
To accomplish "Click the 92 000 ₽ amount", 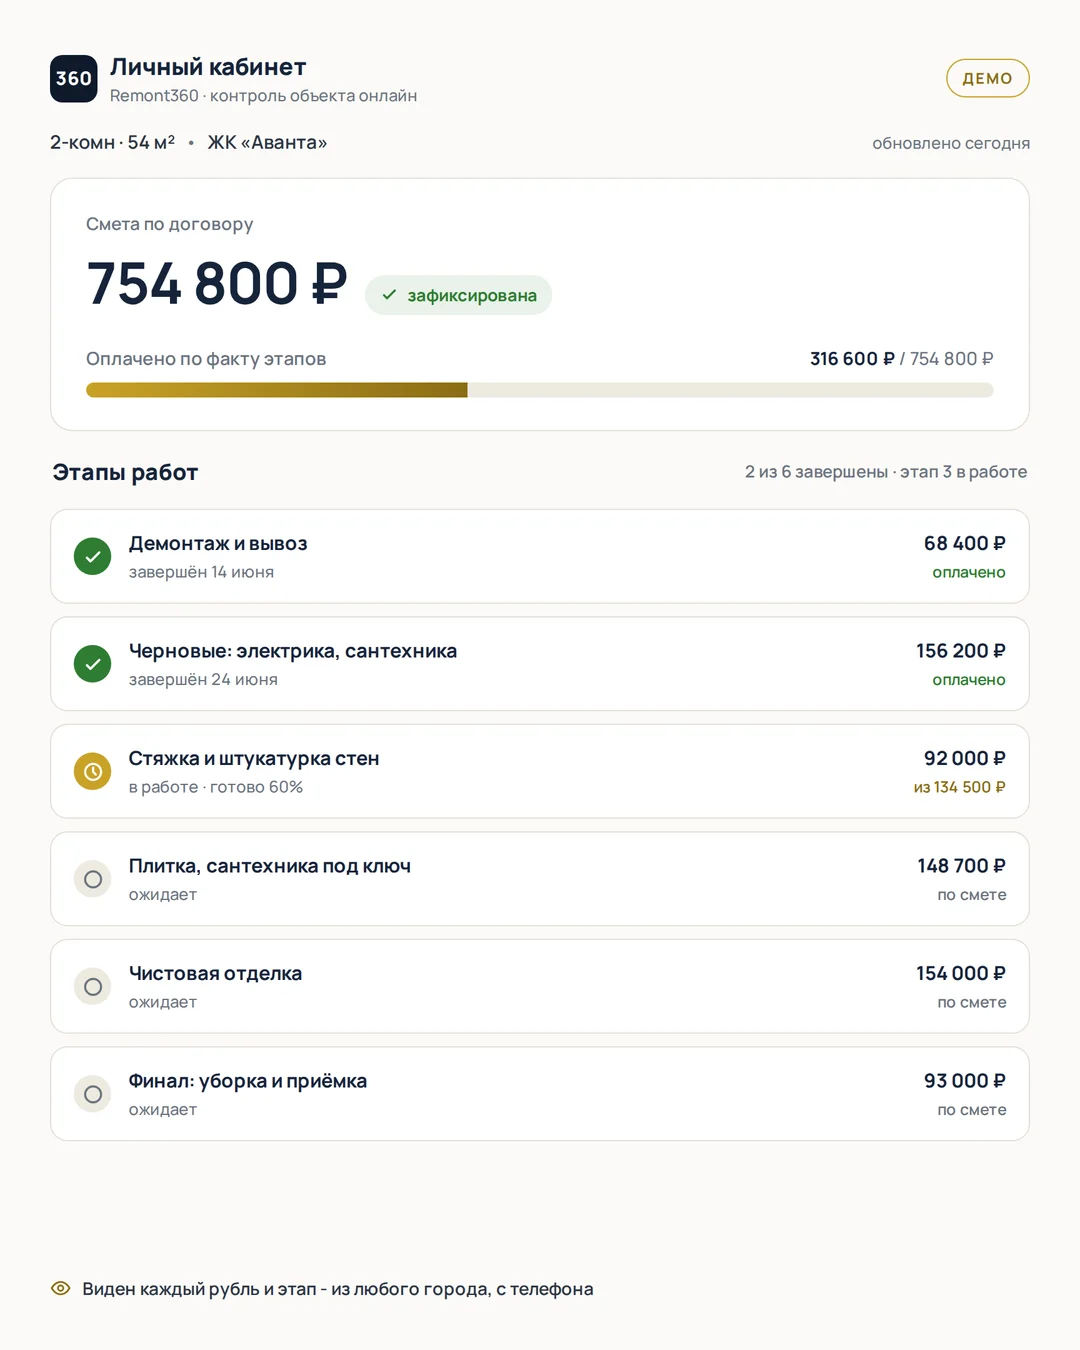I will [x=965, y=758].
